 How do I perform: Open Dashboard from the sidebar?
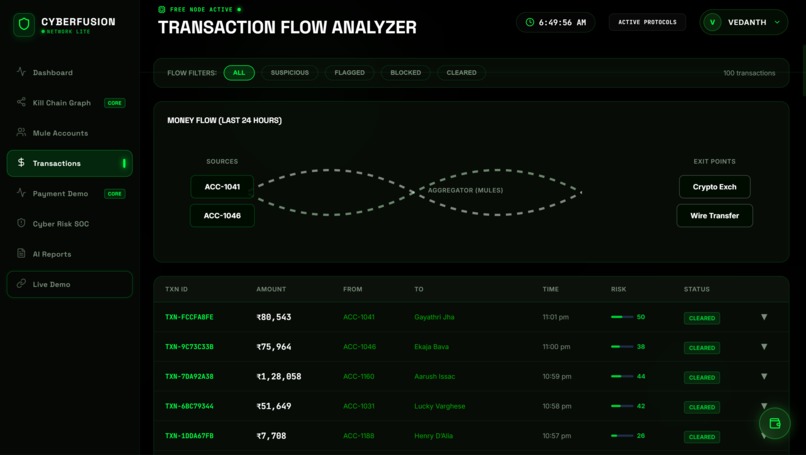point(69,72)
